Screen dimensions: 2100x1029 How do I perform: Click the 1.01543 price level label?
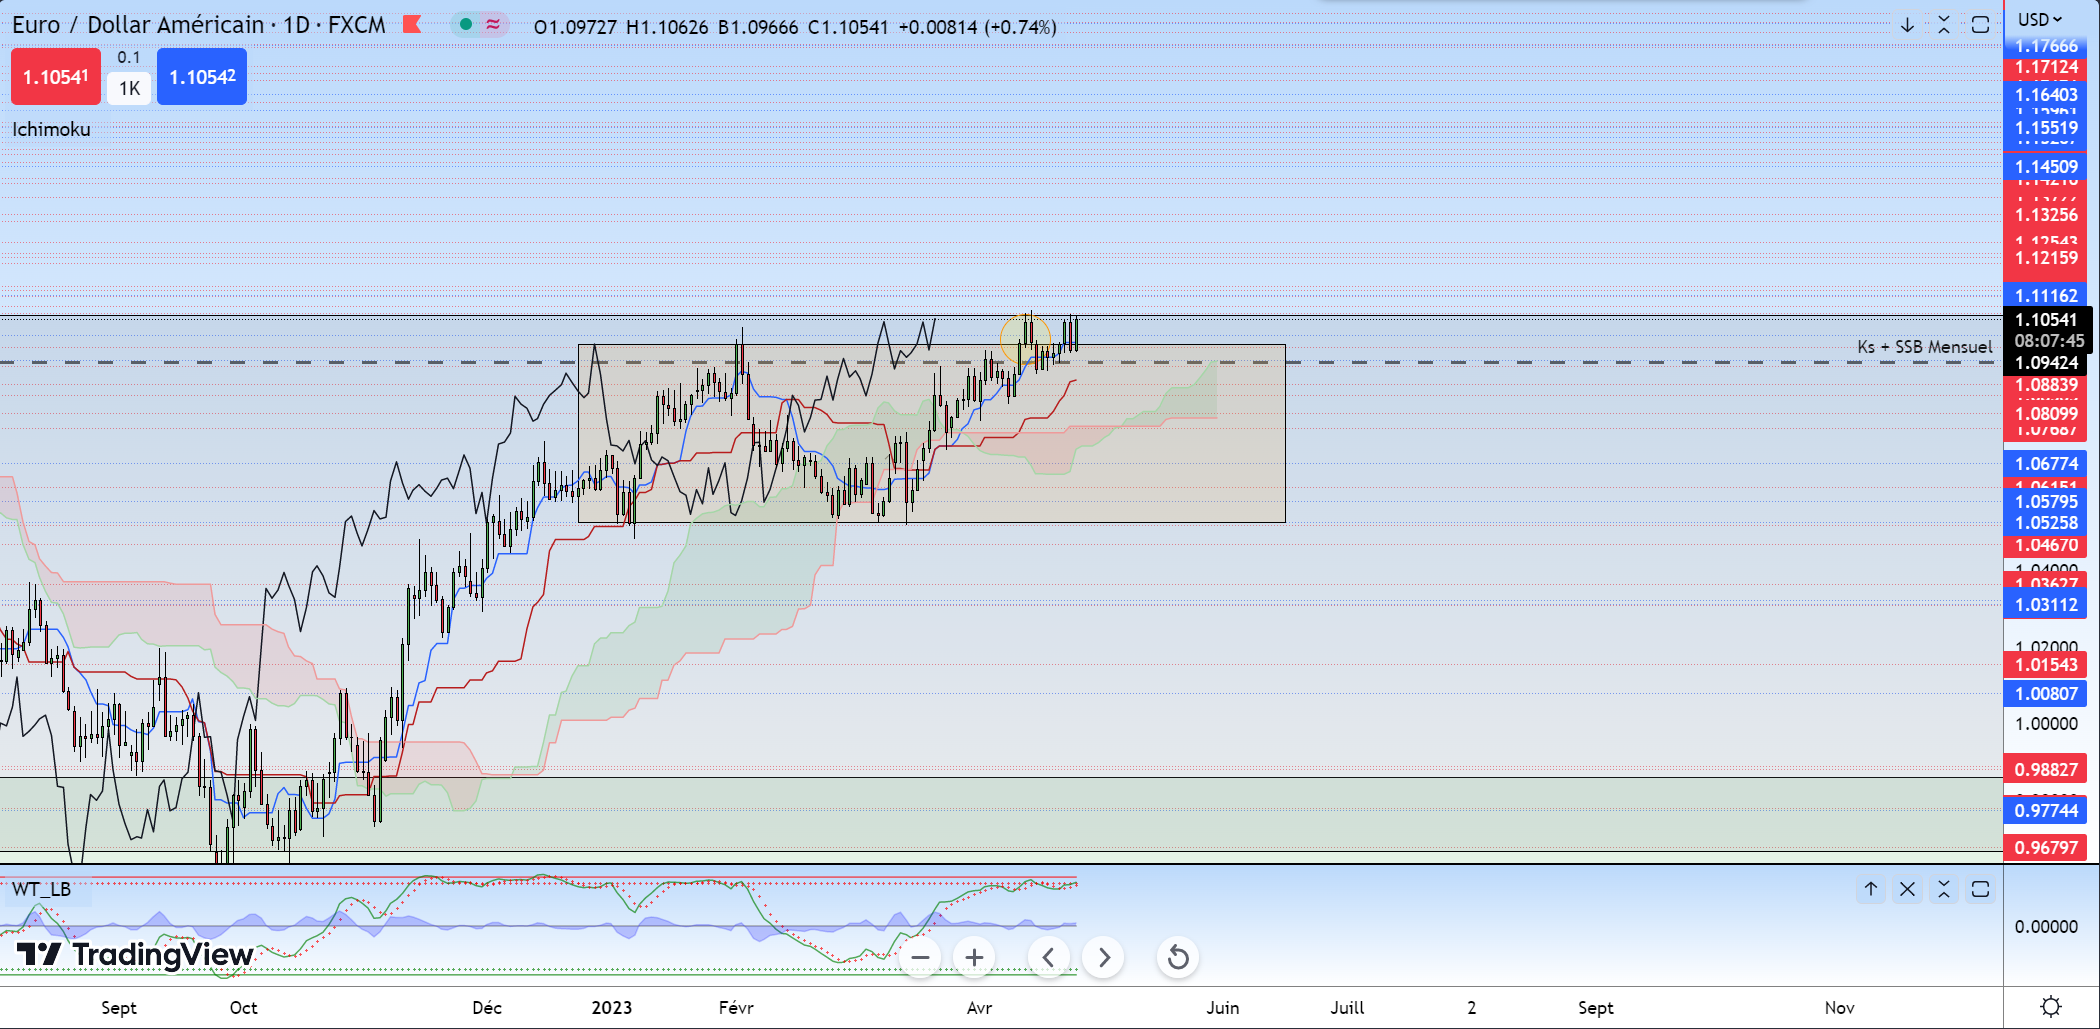click(2046, 665)
